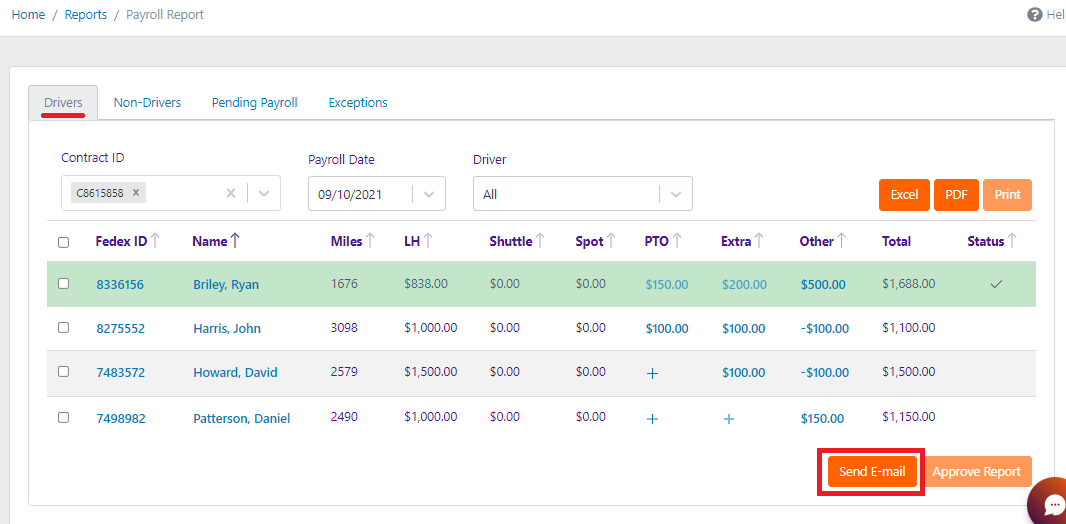Open the Exceptions tab
The height and width of the screenshot is (524, 1066).
pyautogui.click(x=358, y=103)
